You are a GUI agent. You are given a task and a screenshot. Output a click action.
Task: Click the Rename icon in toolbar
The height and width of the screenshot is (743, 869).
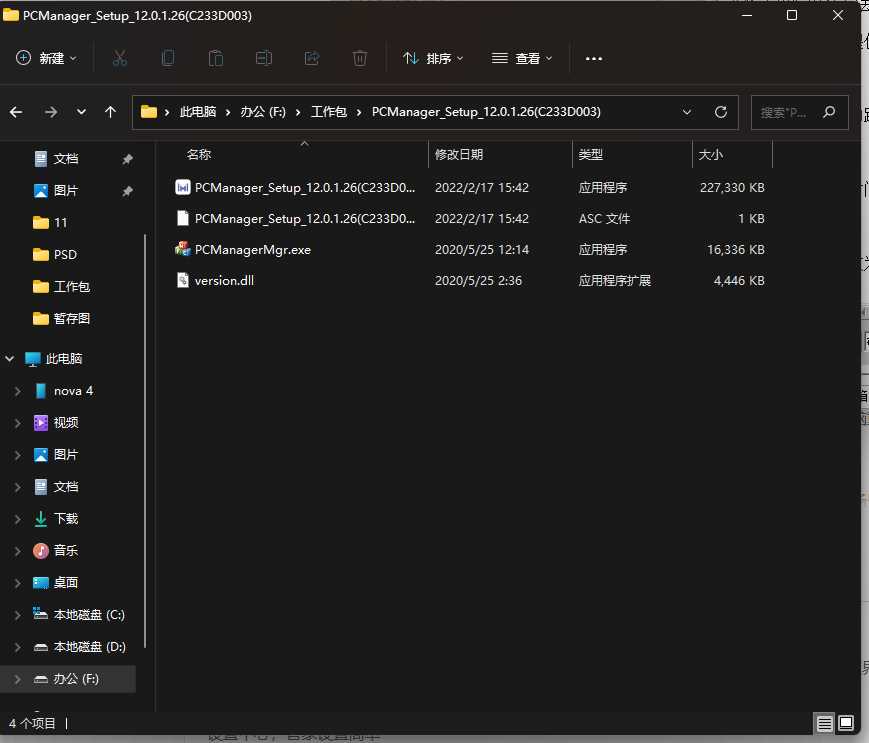(264, 58)
